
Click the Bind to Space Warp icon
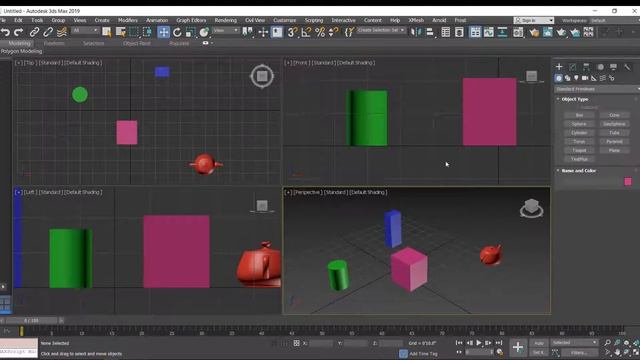(x=62, y=32)
